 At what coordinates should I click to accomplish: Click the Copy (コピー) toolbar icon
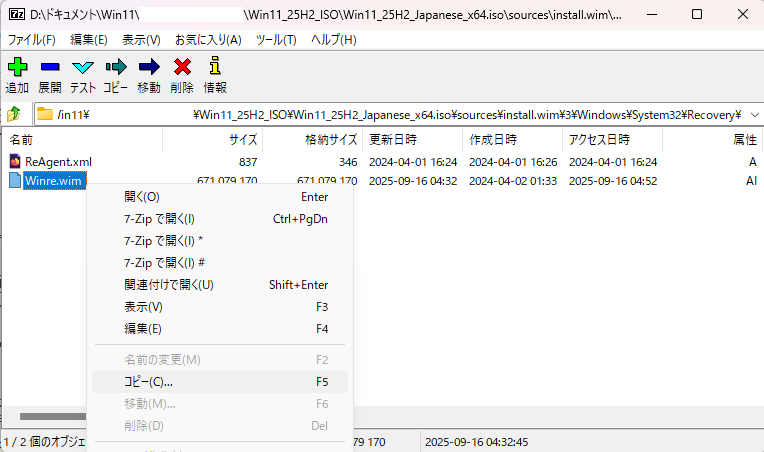pos(116,68)
